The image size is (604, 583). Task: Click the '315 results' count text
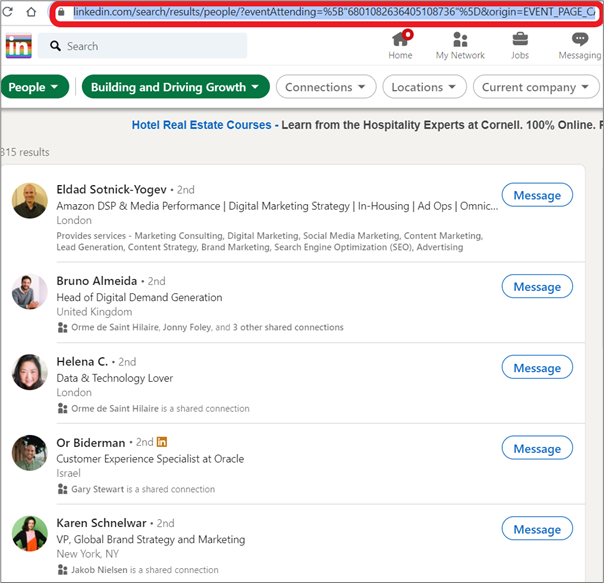coord(25,152)
